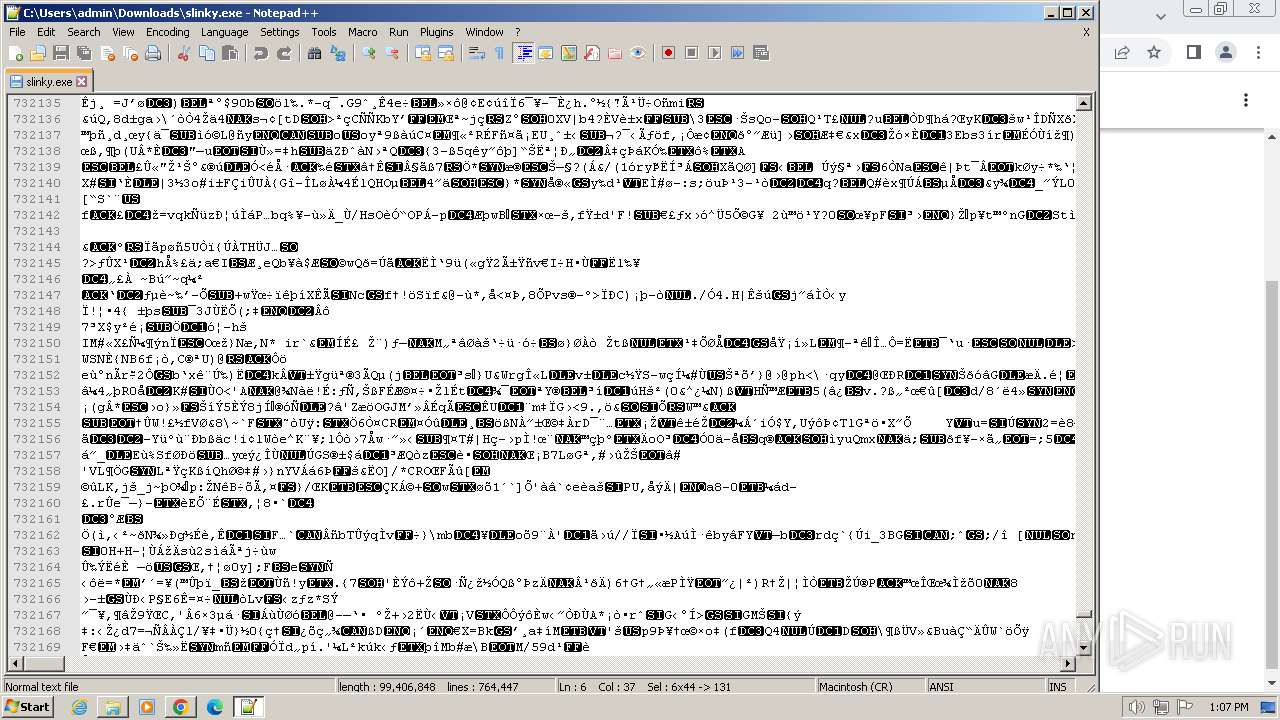The image size is (1280, 720).
Task: Click Chrome share page icon
Action: tap(1122, 52)
